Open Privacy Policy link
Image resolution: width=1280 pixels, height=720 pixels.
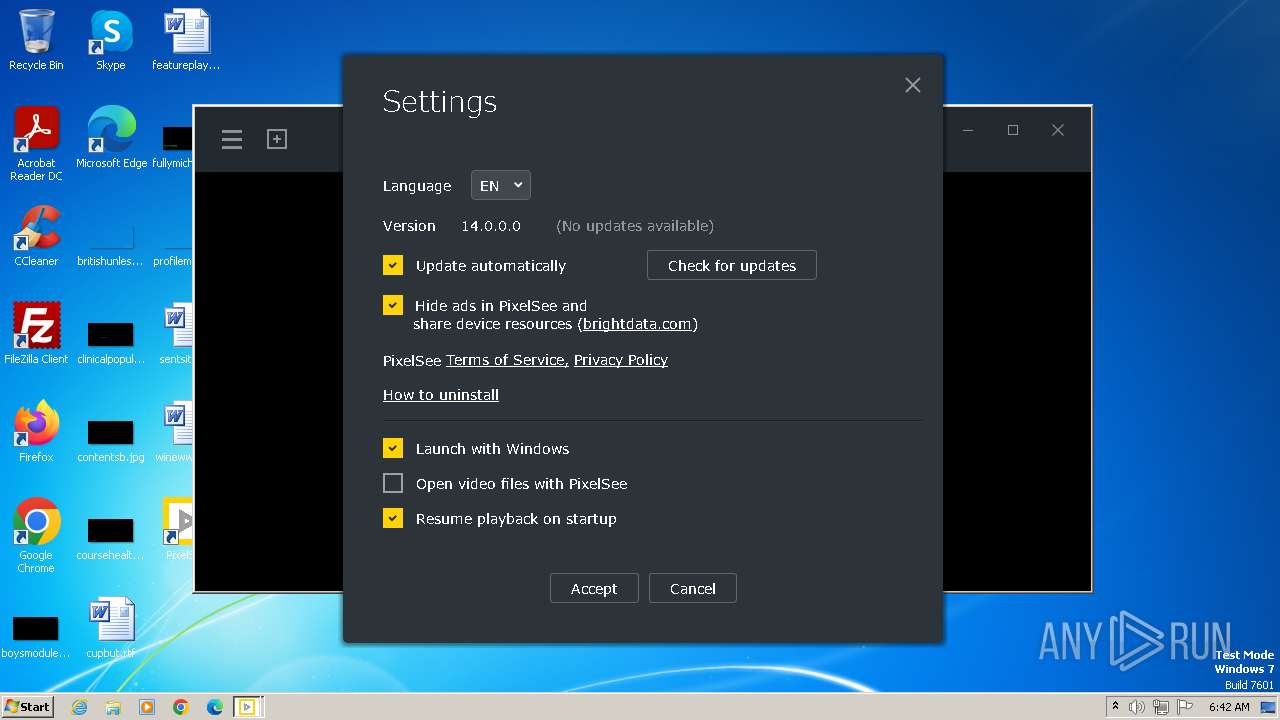point(621,360)
